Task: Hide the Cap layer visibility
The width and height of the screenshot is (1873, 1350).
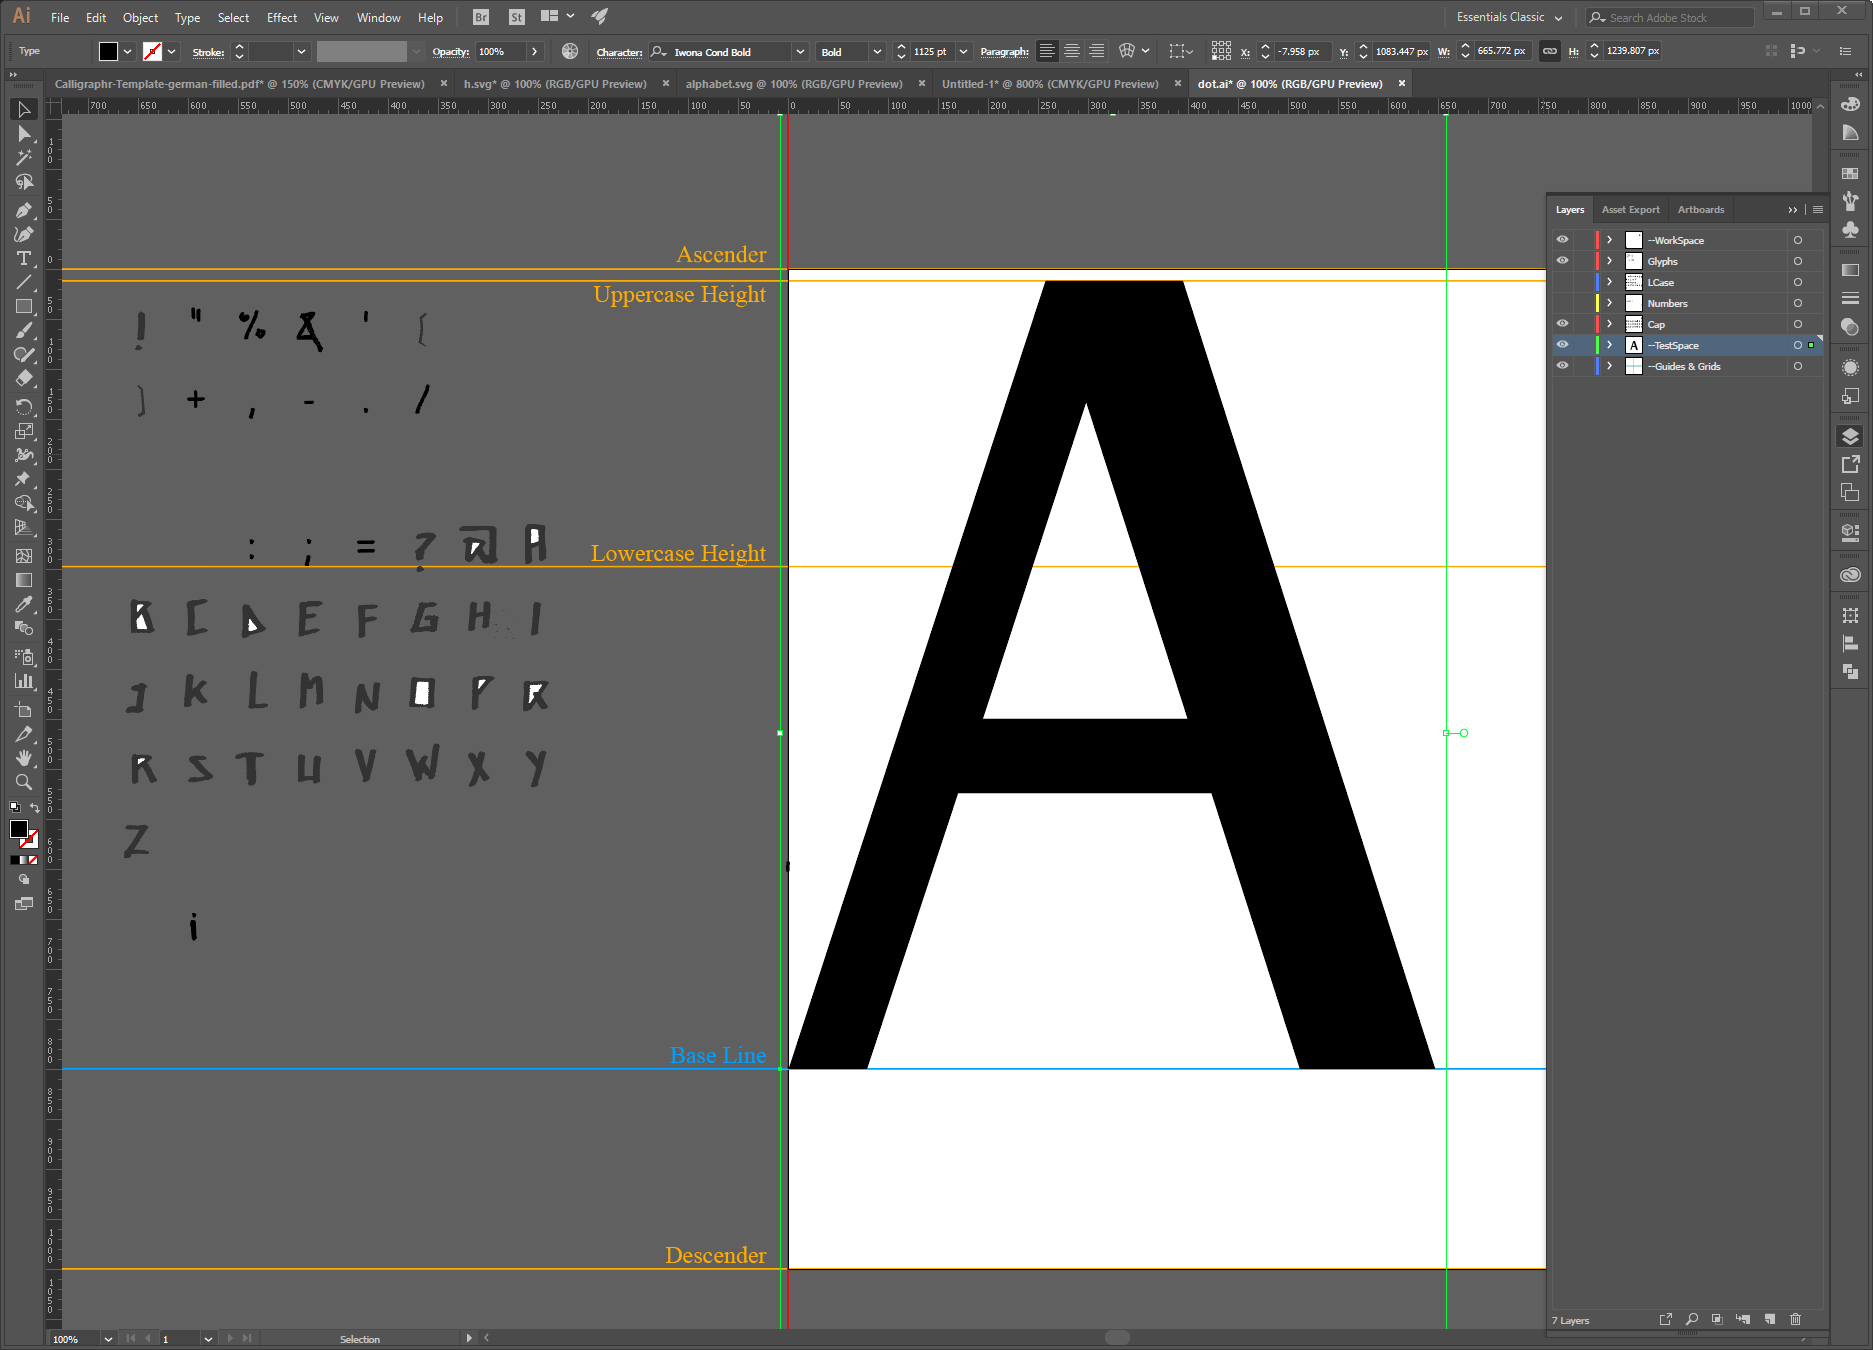Action: (1562, 324)
